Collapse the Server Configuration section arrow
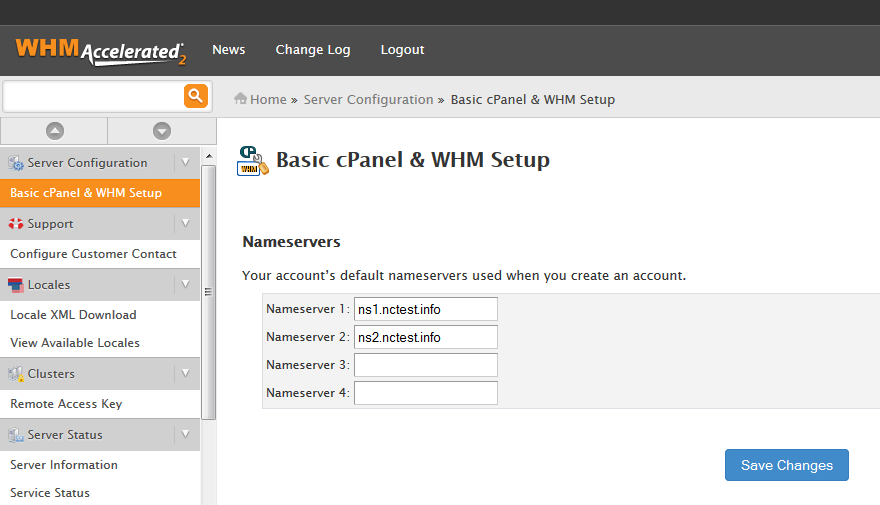Image resolution: width=880 pixels, height=505 pixels. tap(186, 162)
